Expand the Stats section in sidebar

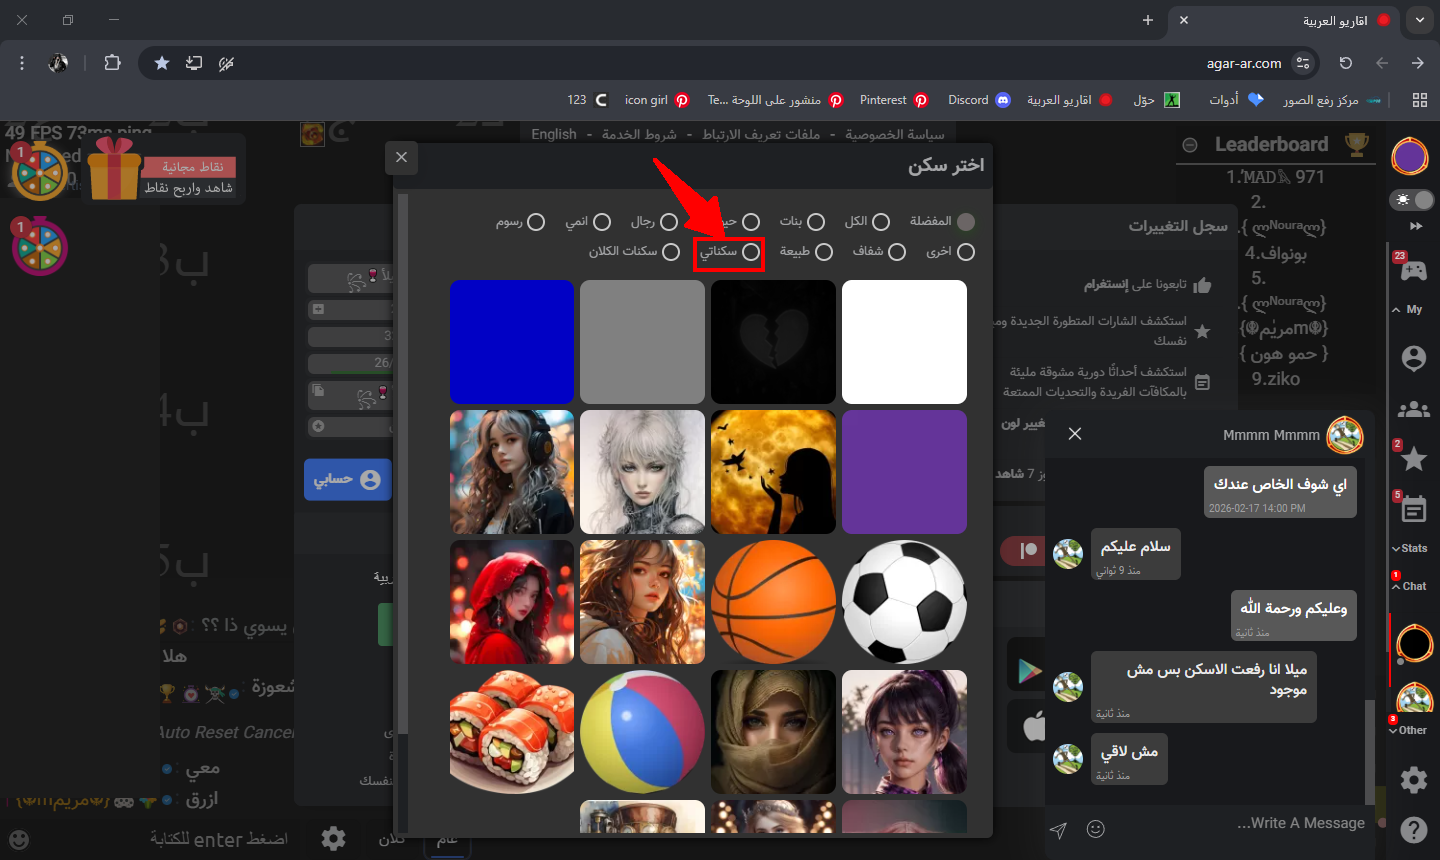(1409, 548)
